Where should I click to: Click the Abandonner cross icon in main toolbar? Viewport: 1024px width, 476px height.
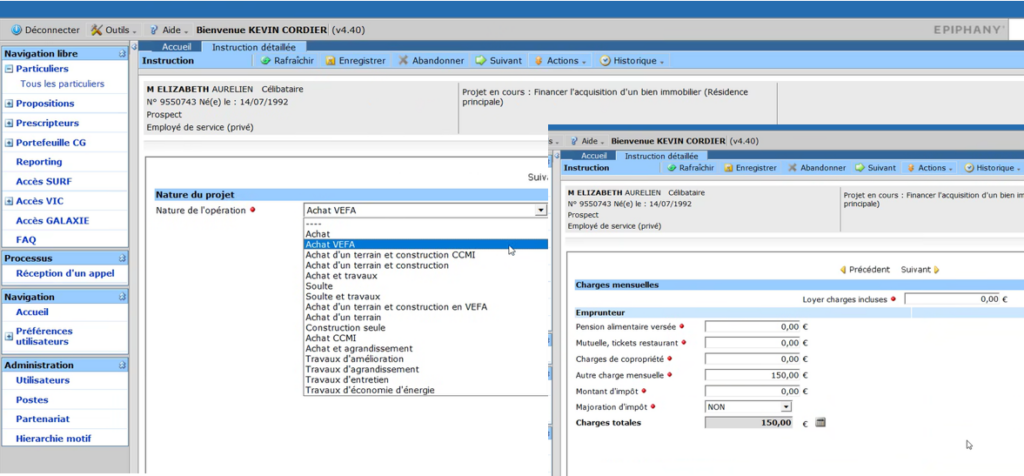(403, 61)
